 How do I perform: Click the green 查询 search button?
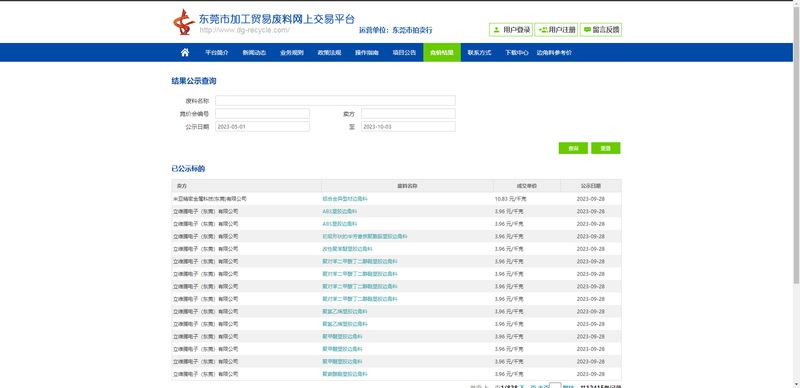coord(573,148)
